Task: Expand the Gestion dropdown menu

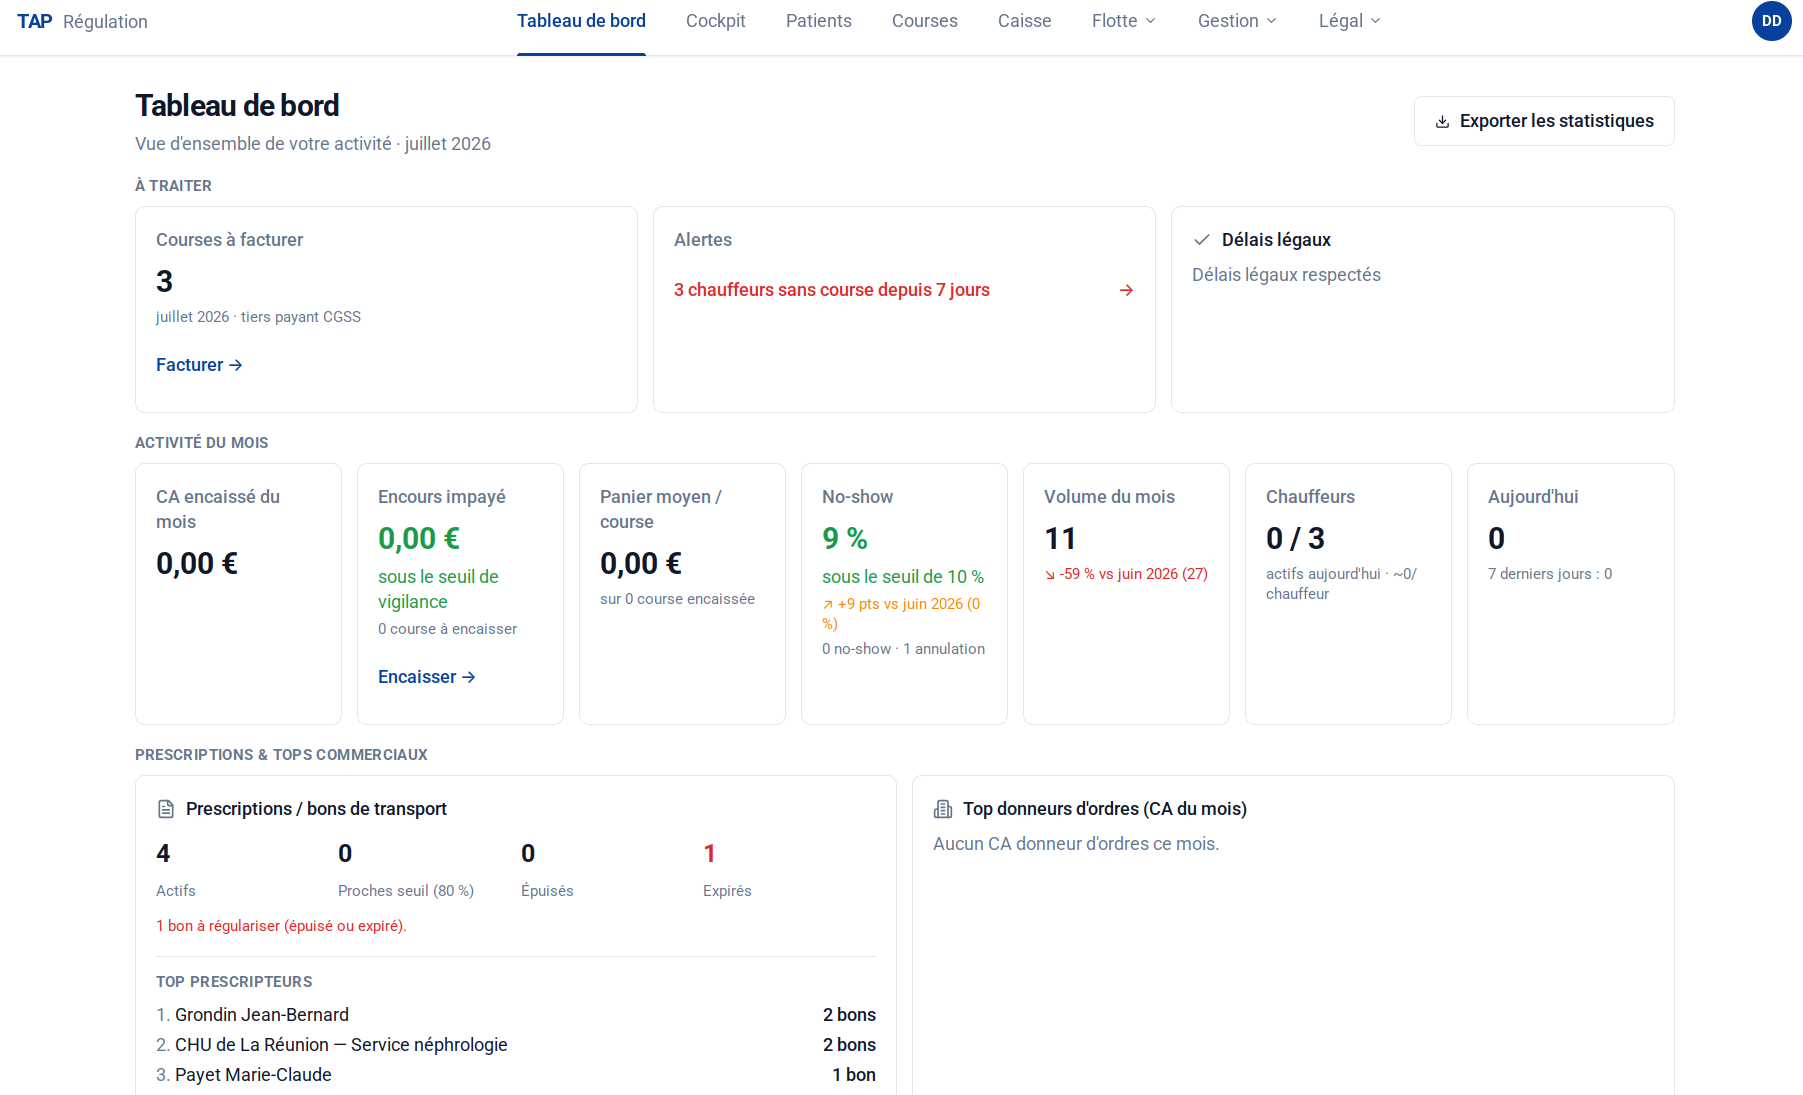Action: [1238, 21]
